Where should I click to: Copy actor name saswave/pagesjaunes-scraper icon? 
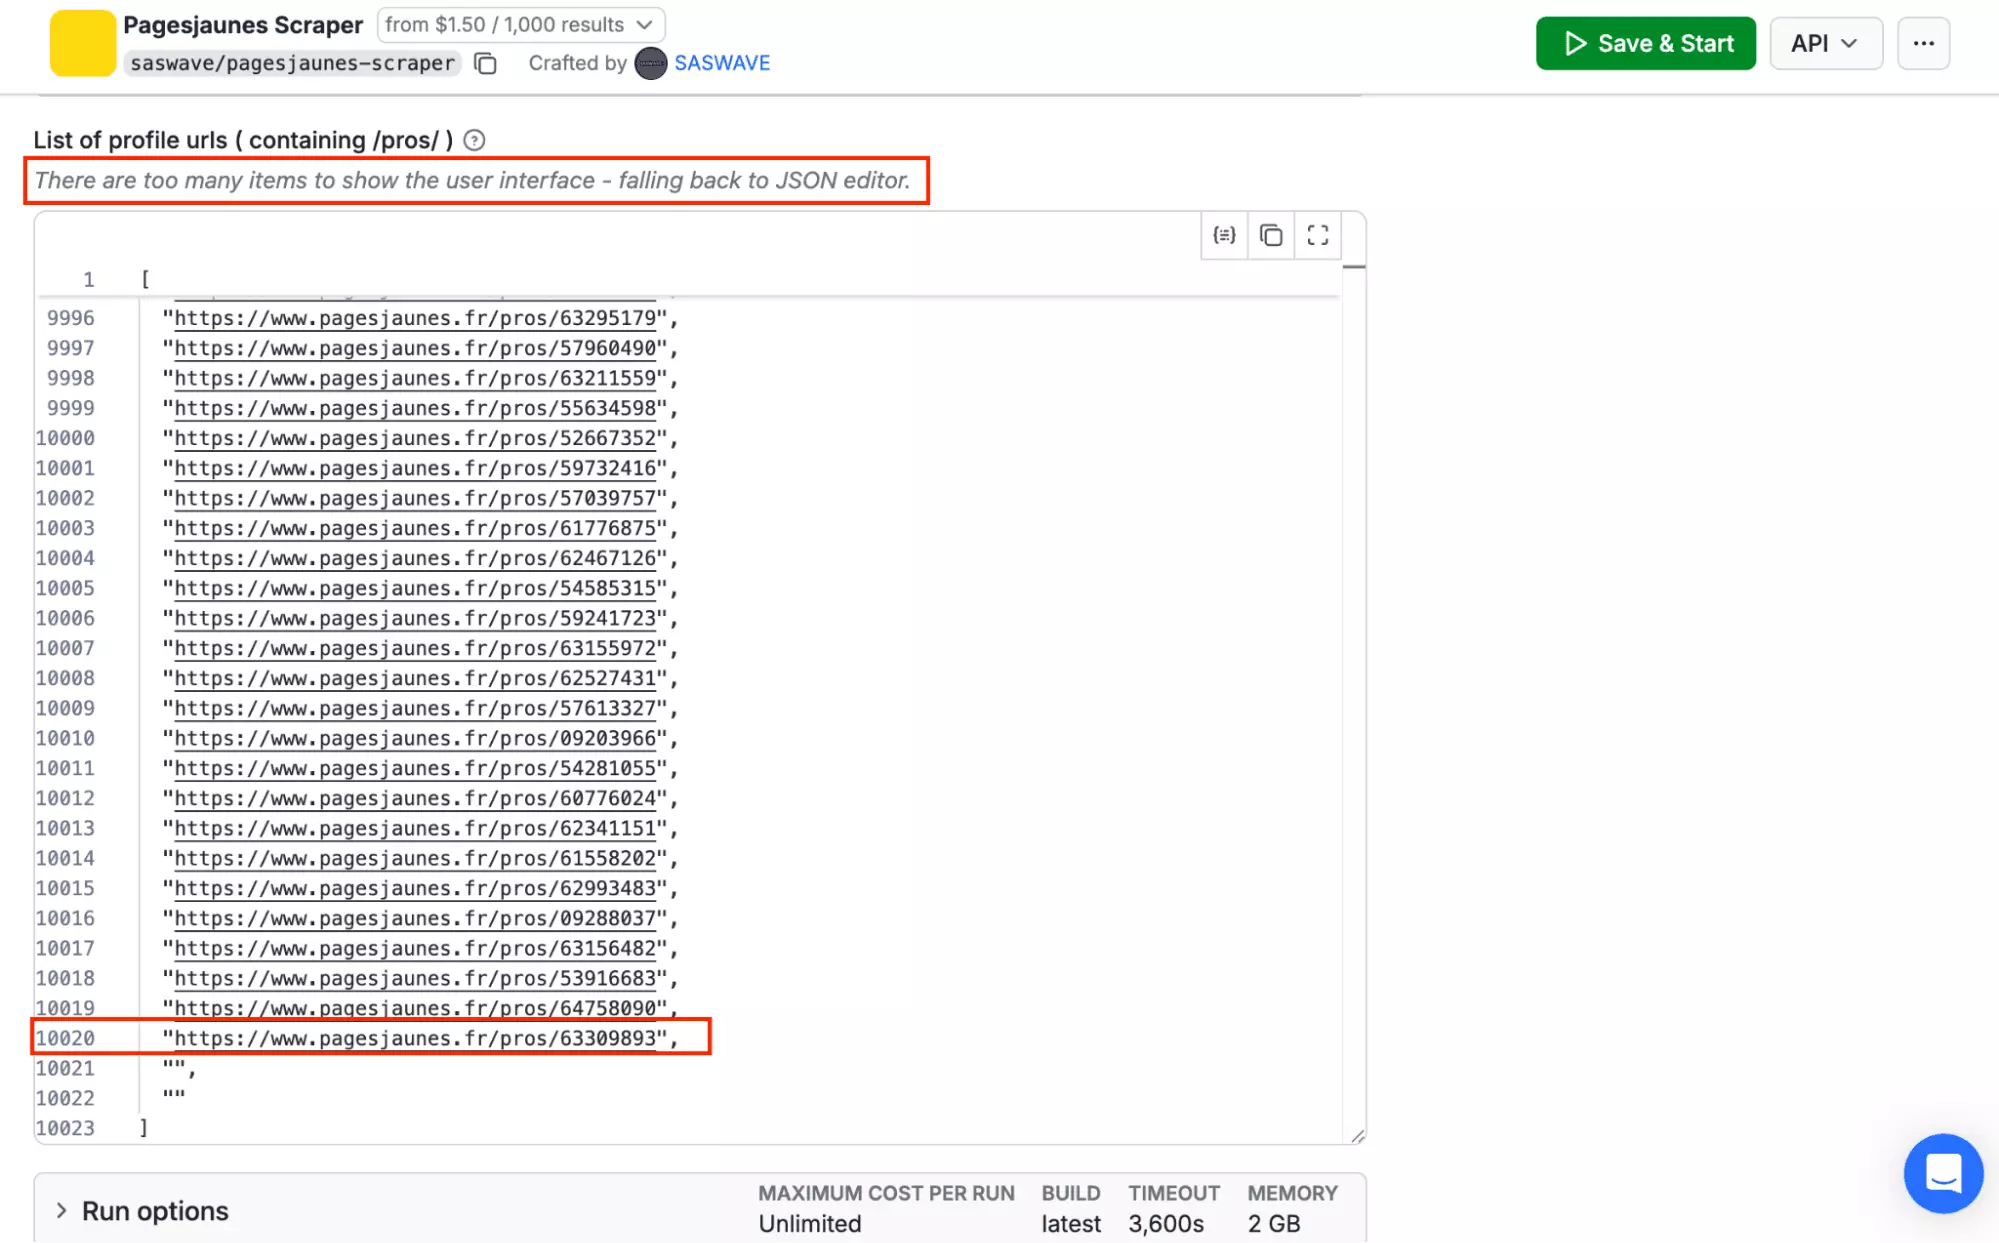(486, 64)
